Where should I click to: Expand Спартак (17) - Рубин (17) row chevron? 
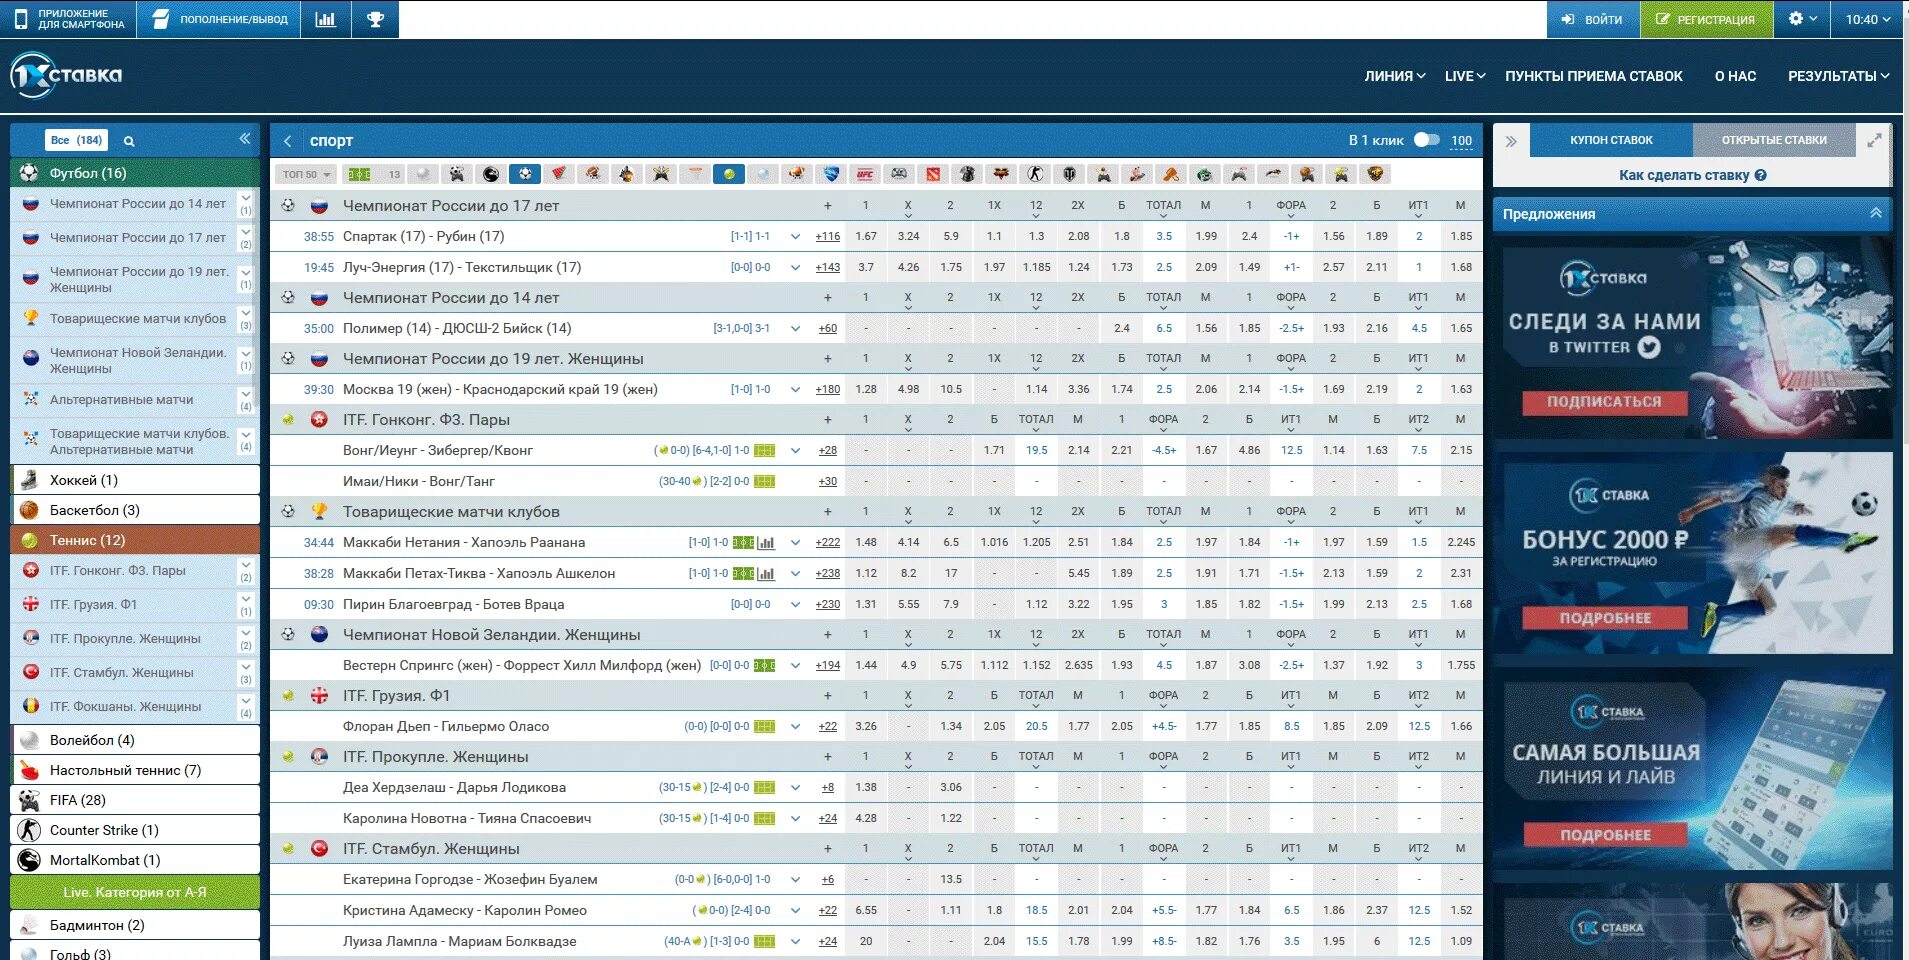point(795,237)
